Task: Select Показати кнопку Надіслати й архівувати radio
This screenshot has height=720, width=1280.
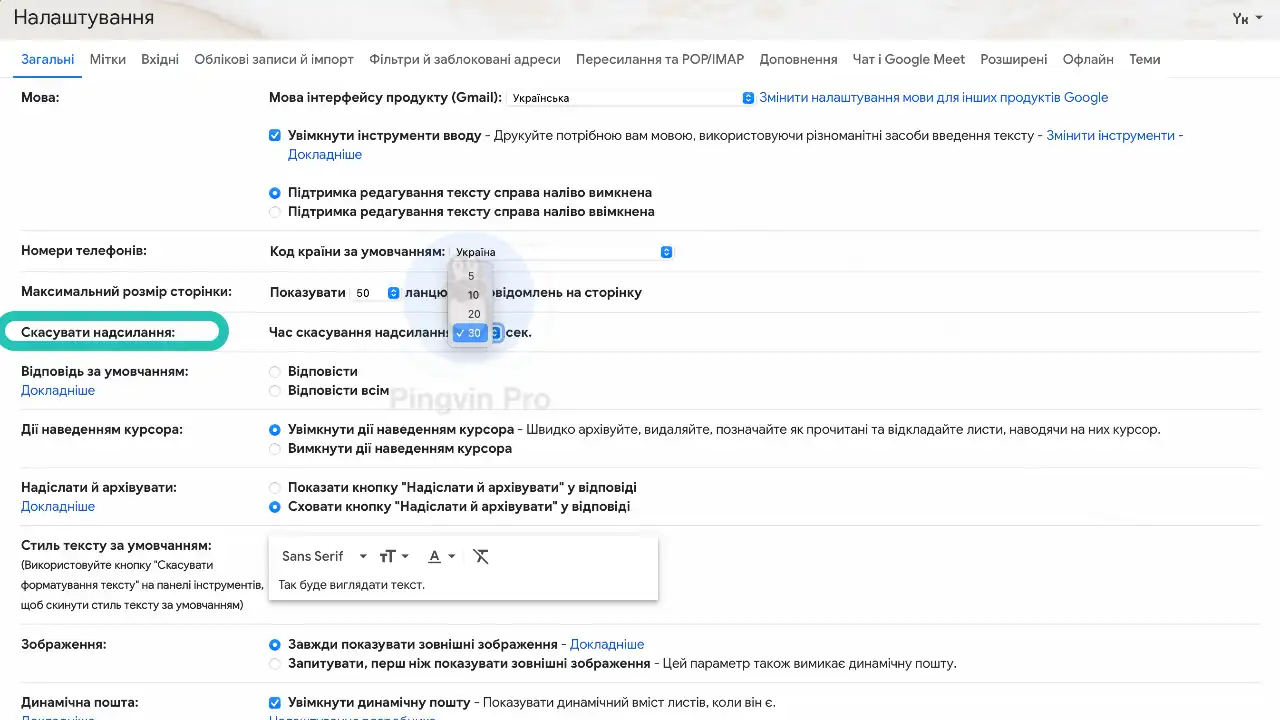Action: [x=275, y=488]
